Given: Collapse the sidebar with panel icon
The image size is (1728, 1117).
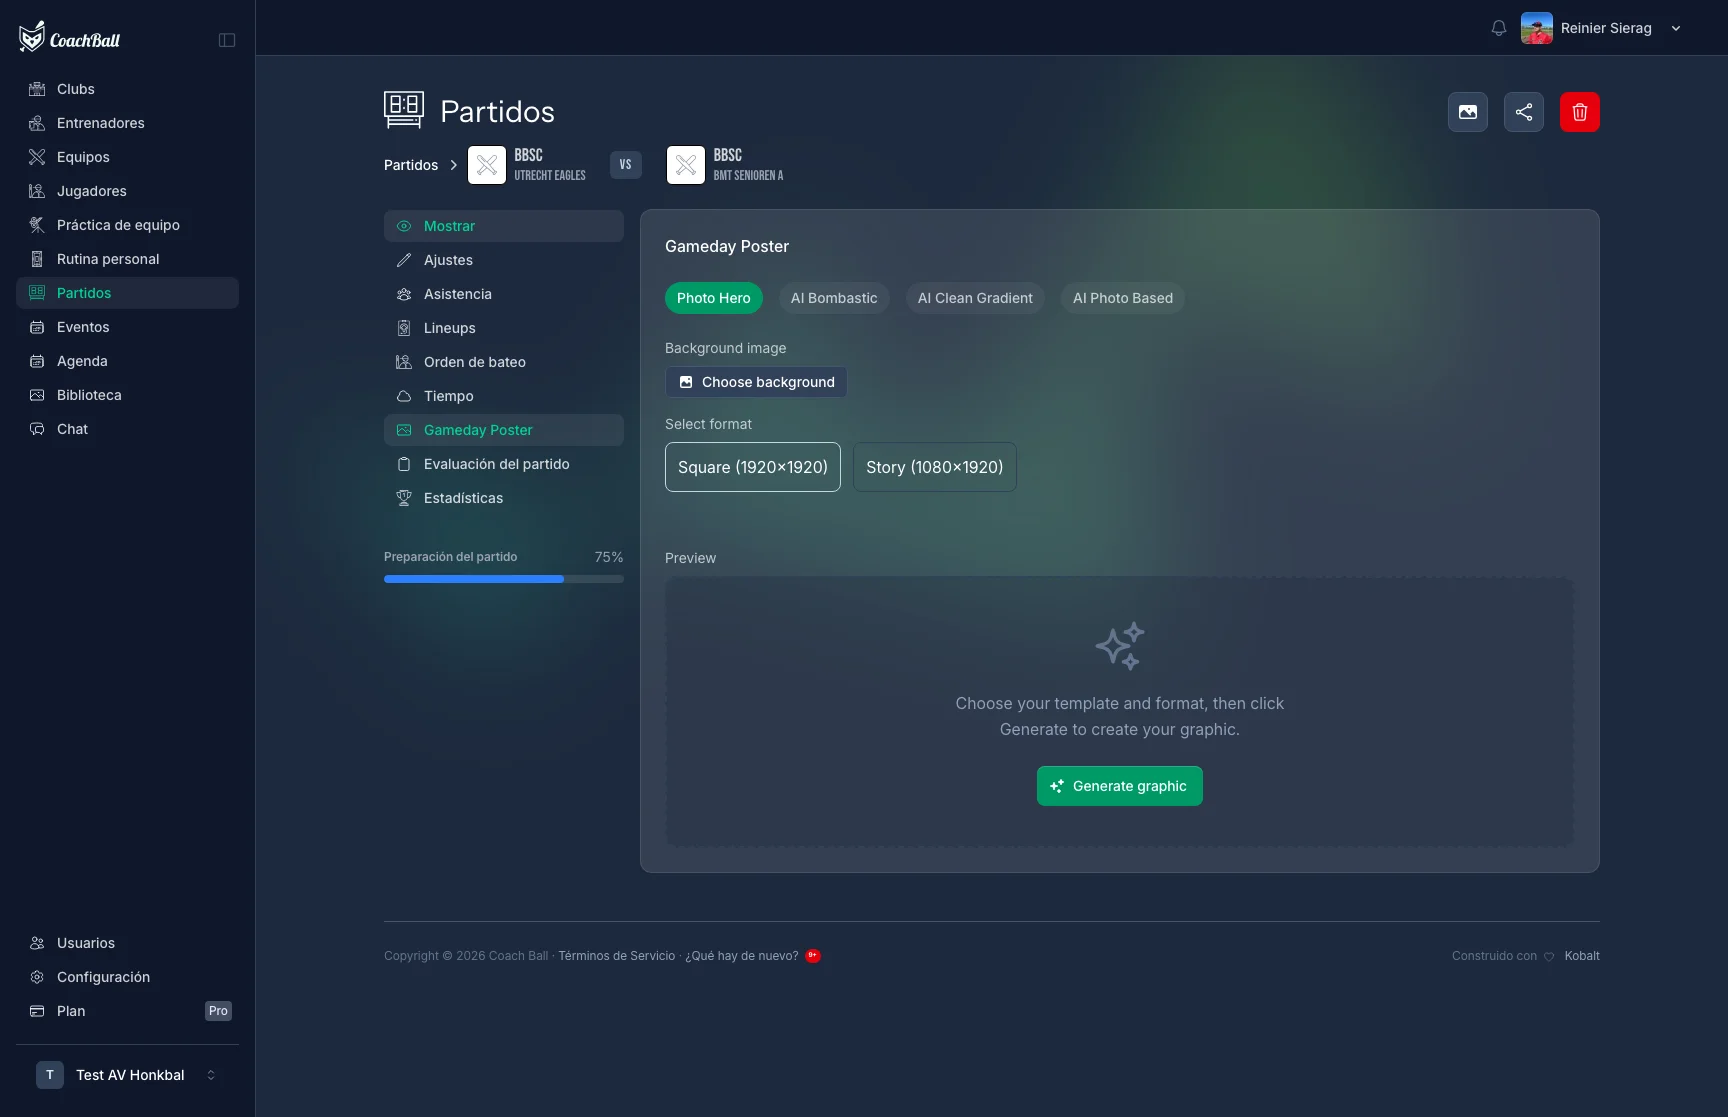Looking at the screenshot, I should coord(227,40).
